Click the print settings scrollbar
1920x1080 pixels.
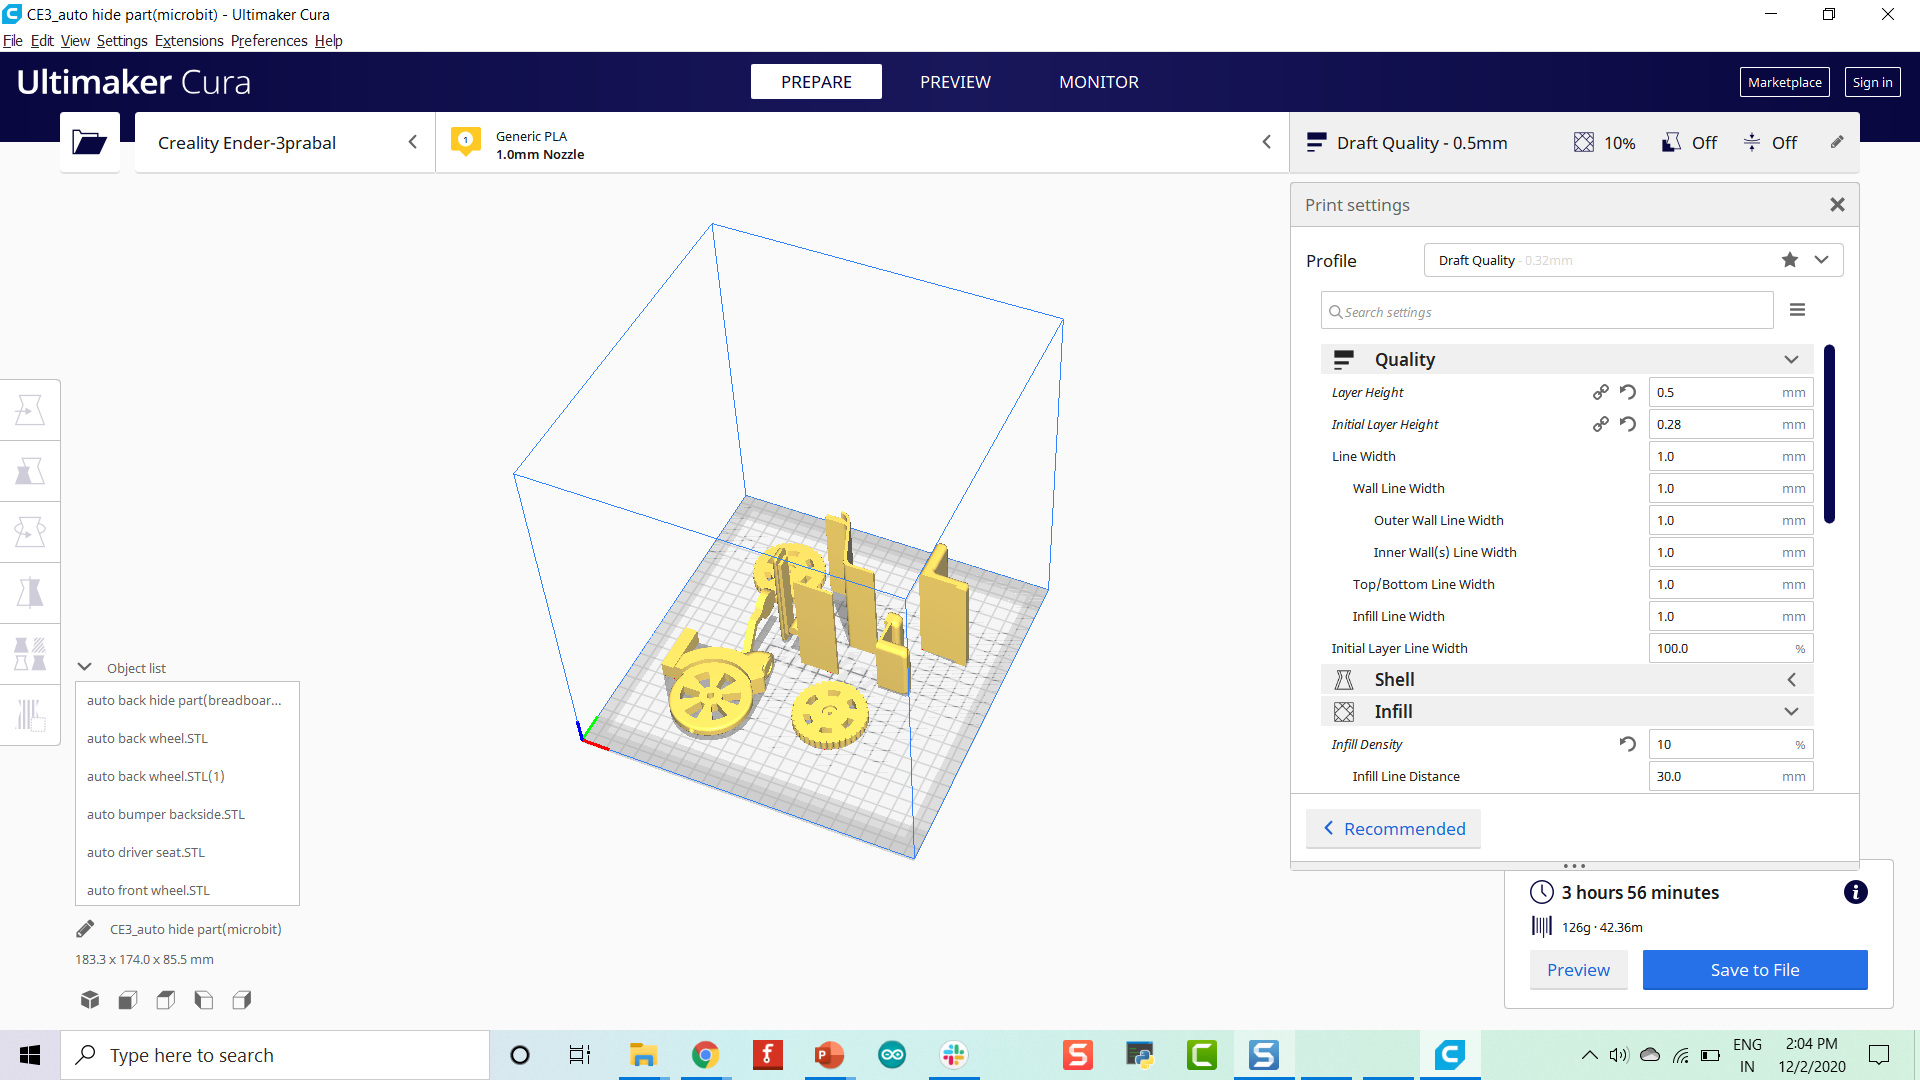1829,434
